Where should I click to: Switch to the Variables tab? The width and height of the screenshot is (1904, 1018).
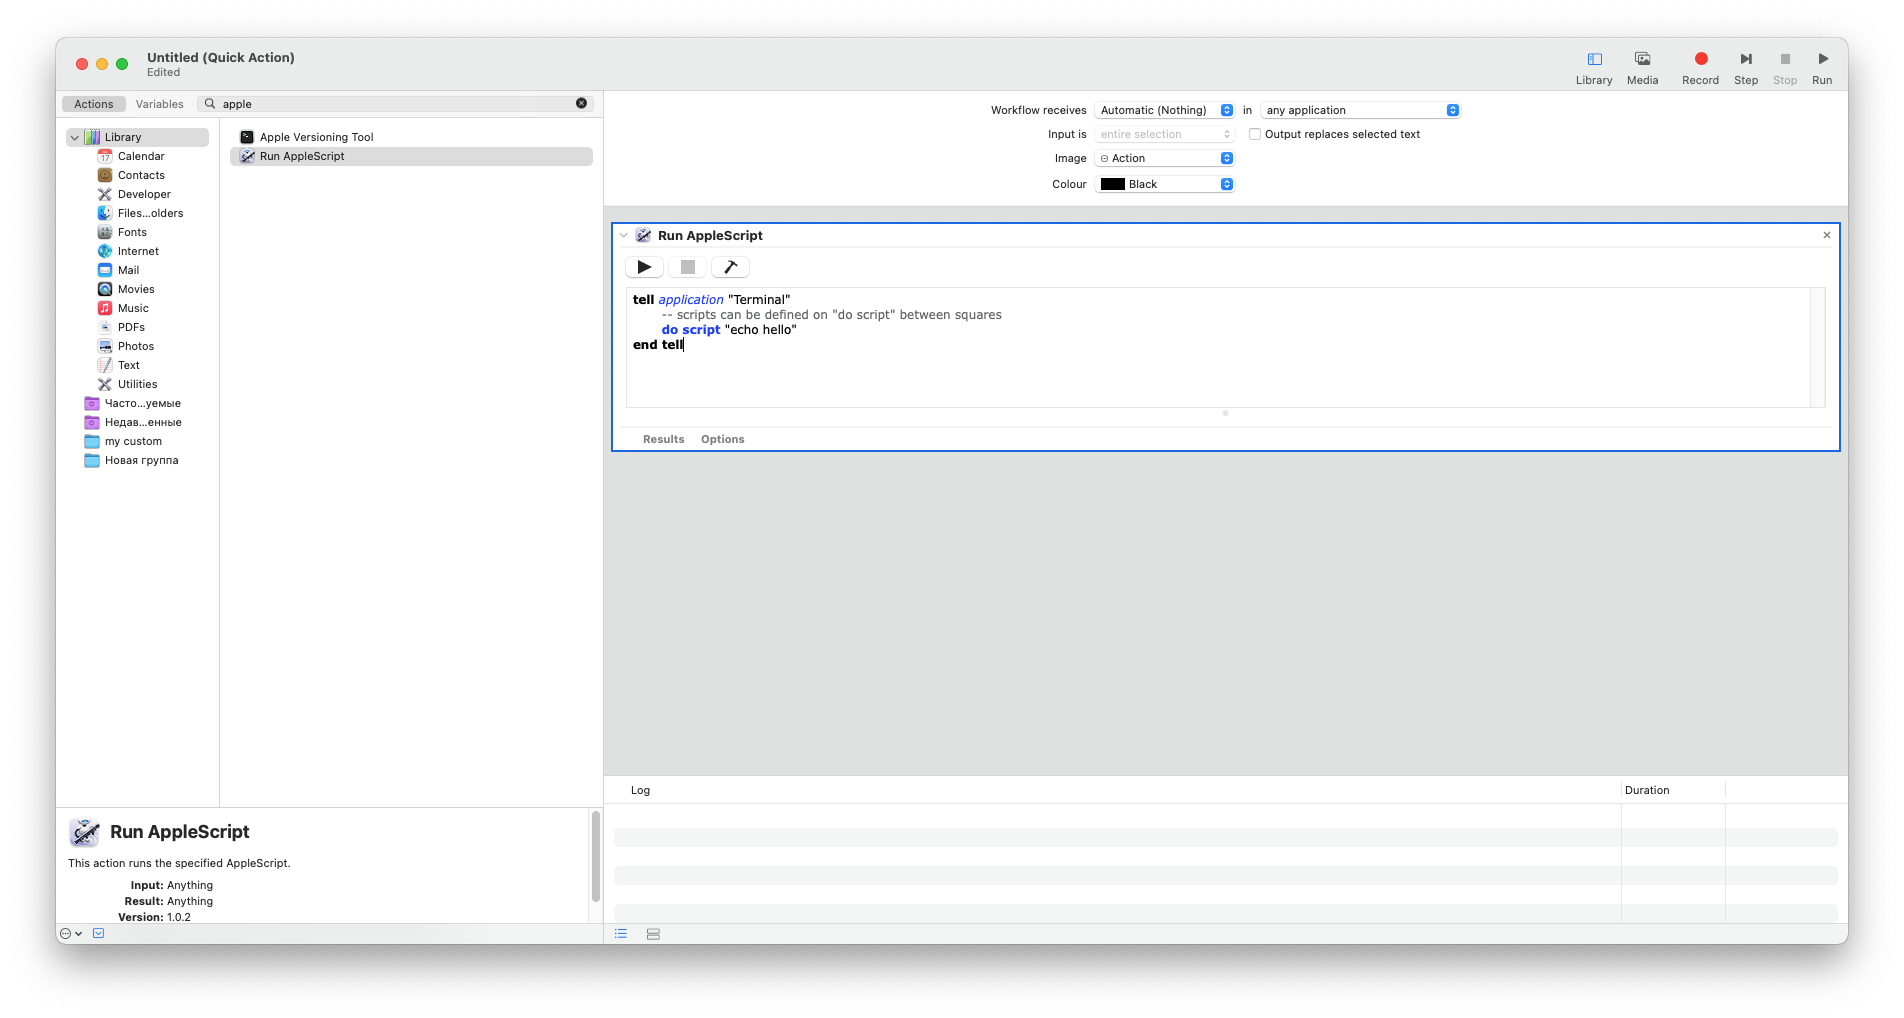click(159, 104)
